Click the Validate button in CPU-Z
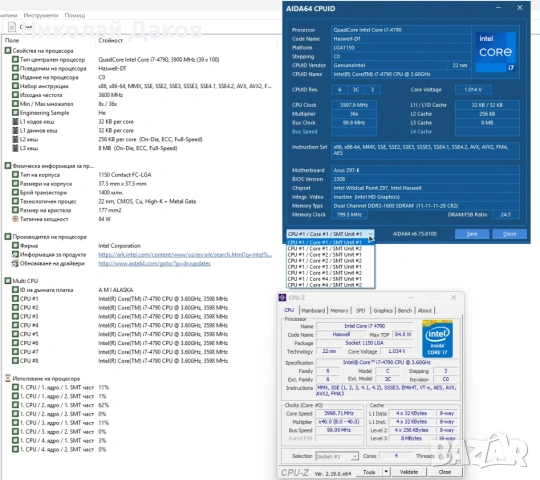 tap(409, 472)
